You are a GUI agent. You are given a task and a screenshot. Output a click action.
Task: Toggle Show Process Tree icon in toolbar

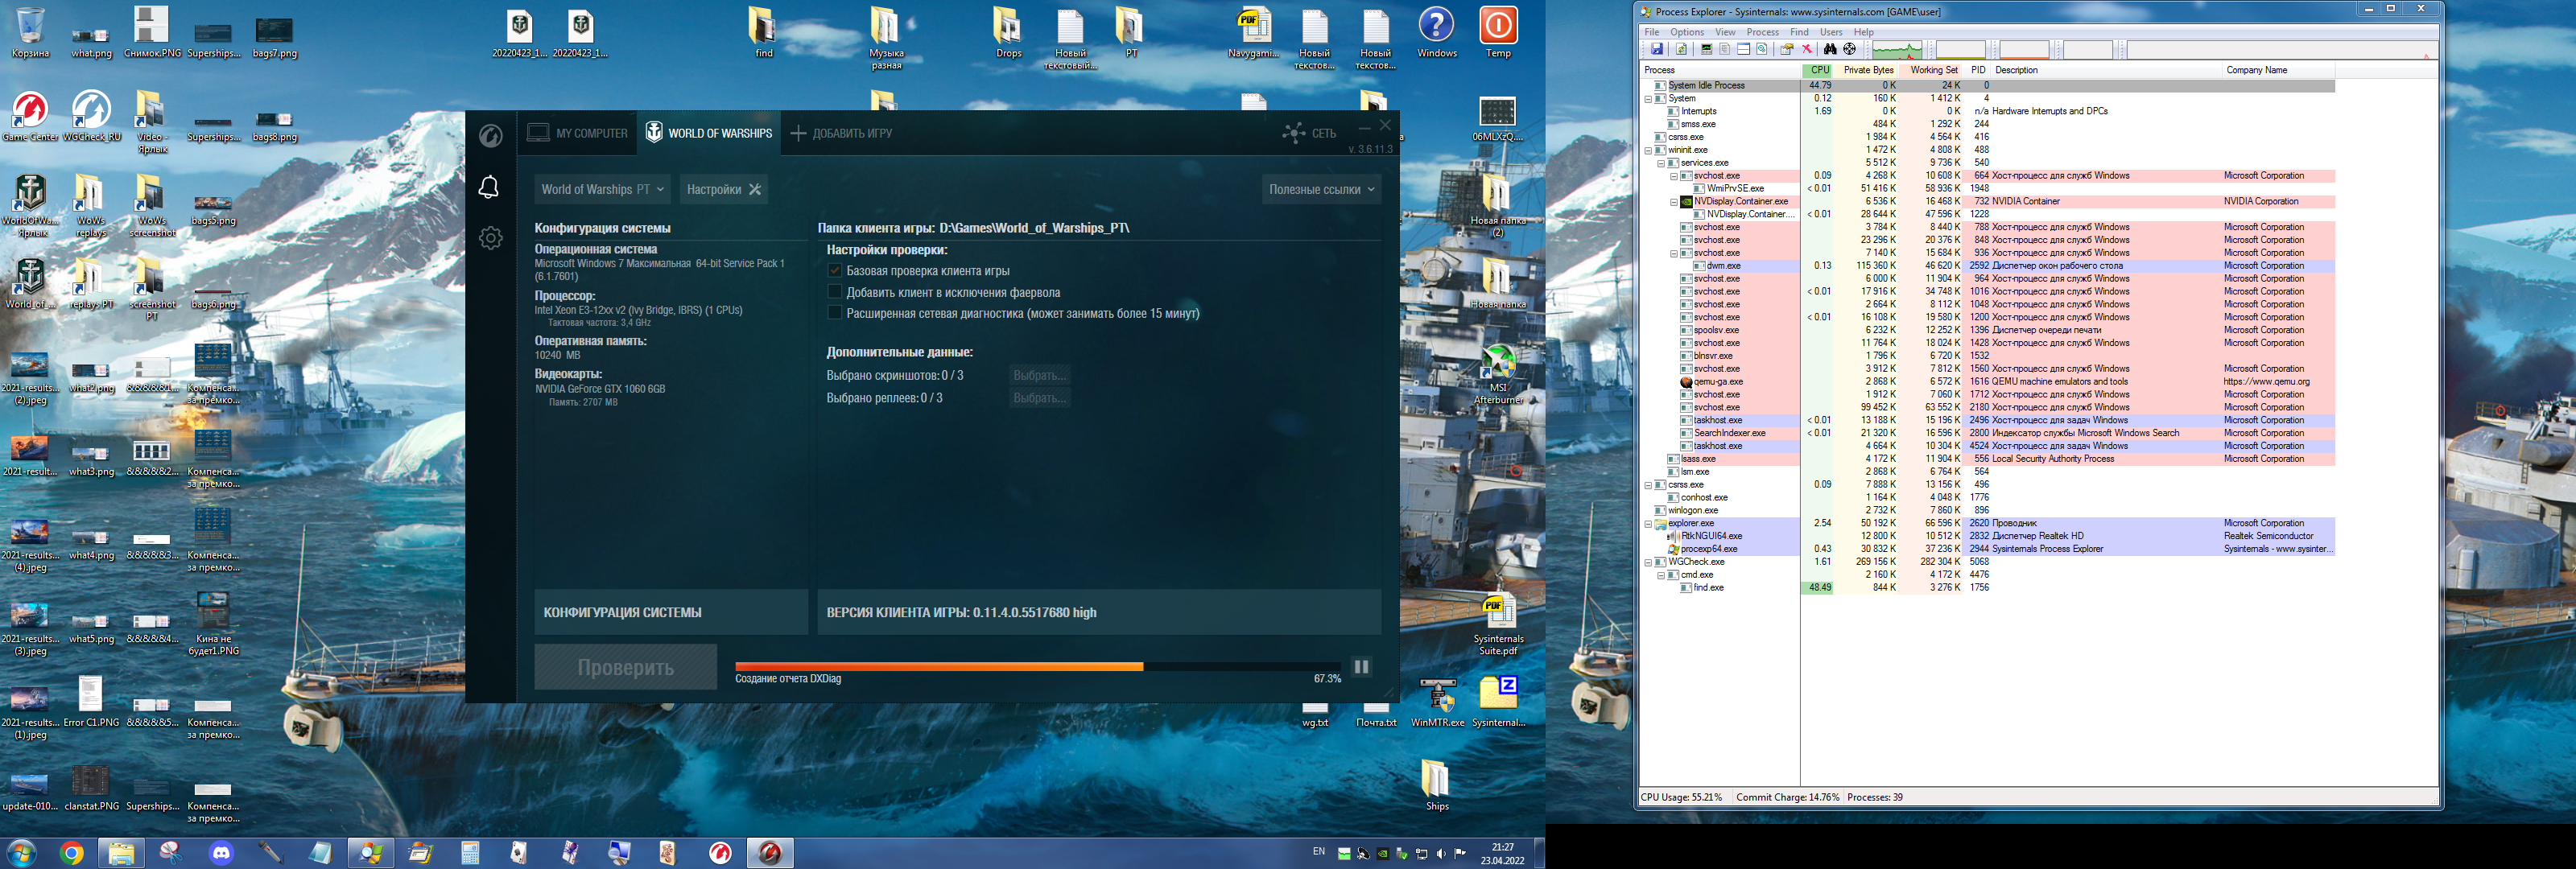tap(1724, 49)
